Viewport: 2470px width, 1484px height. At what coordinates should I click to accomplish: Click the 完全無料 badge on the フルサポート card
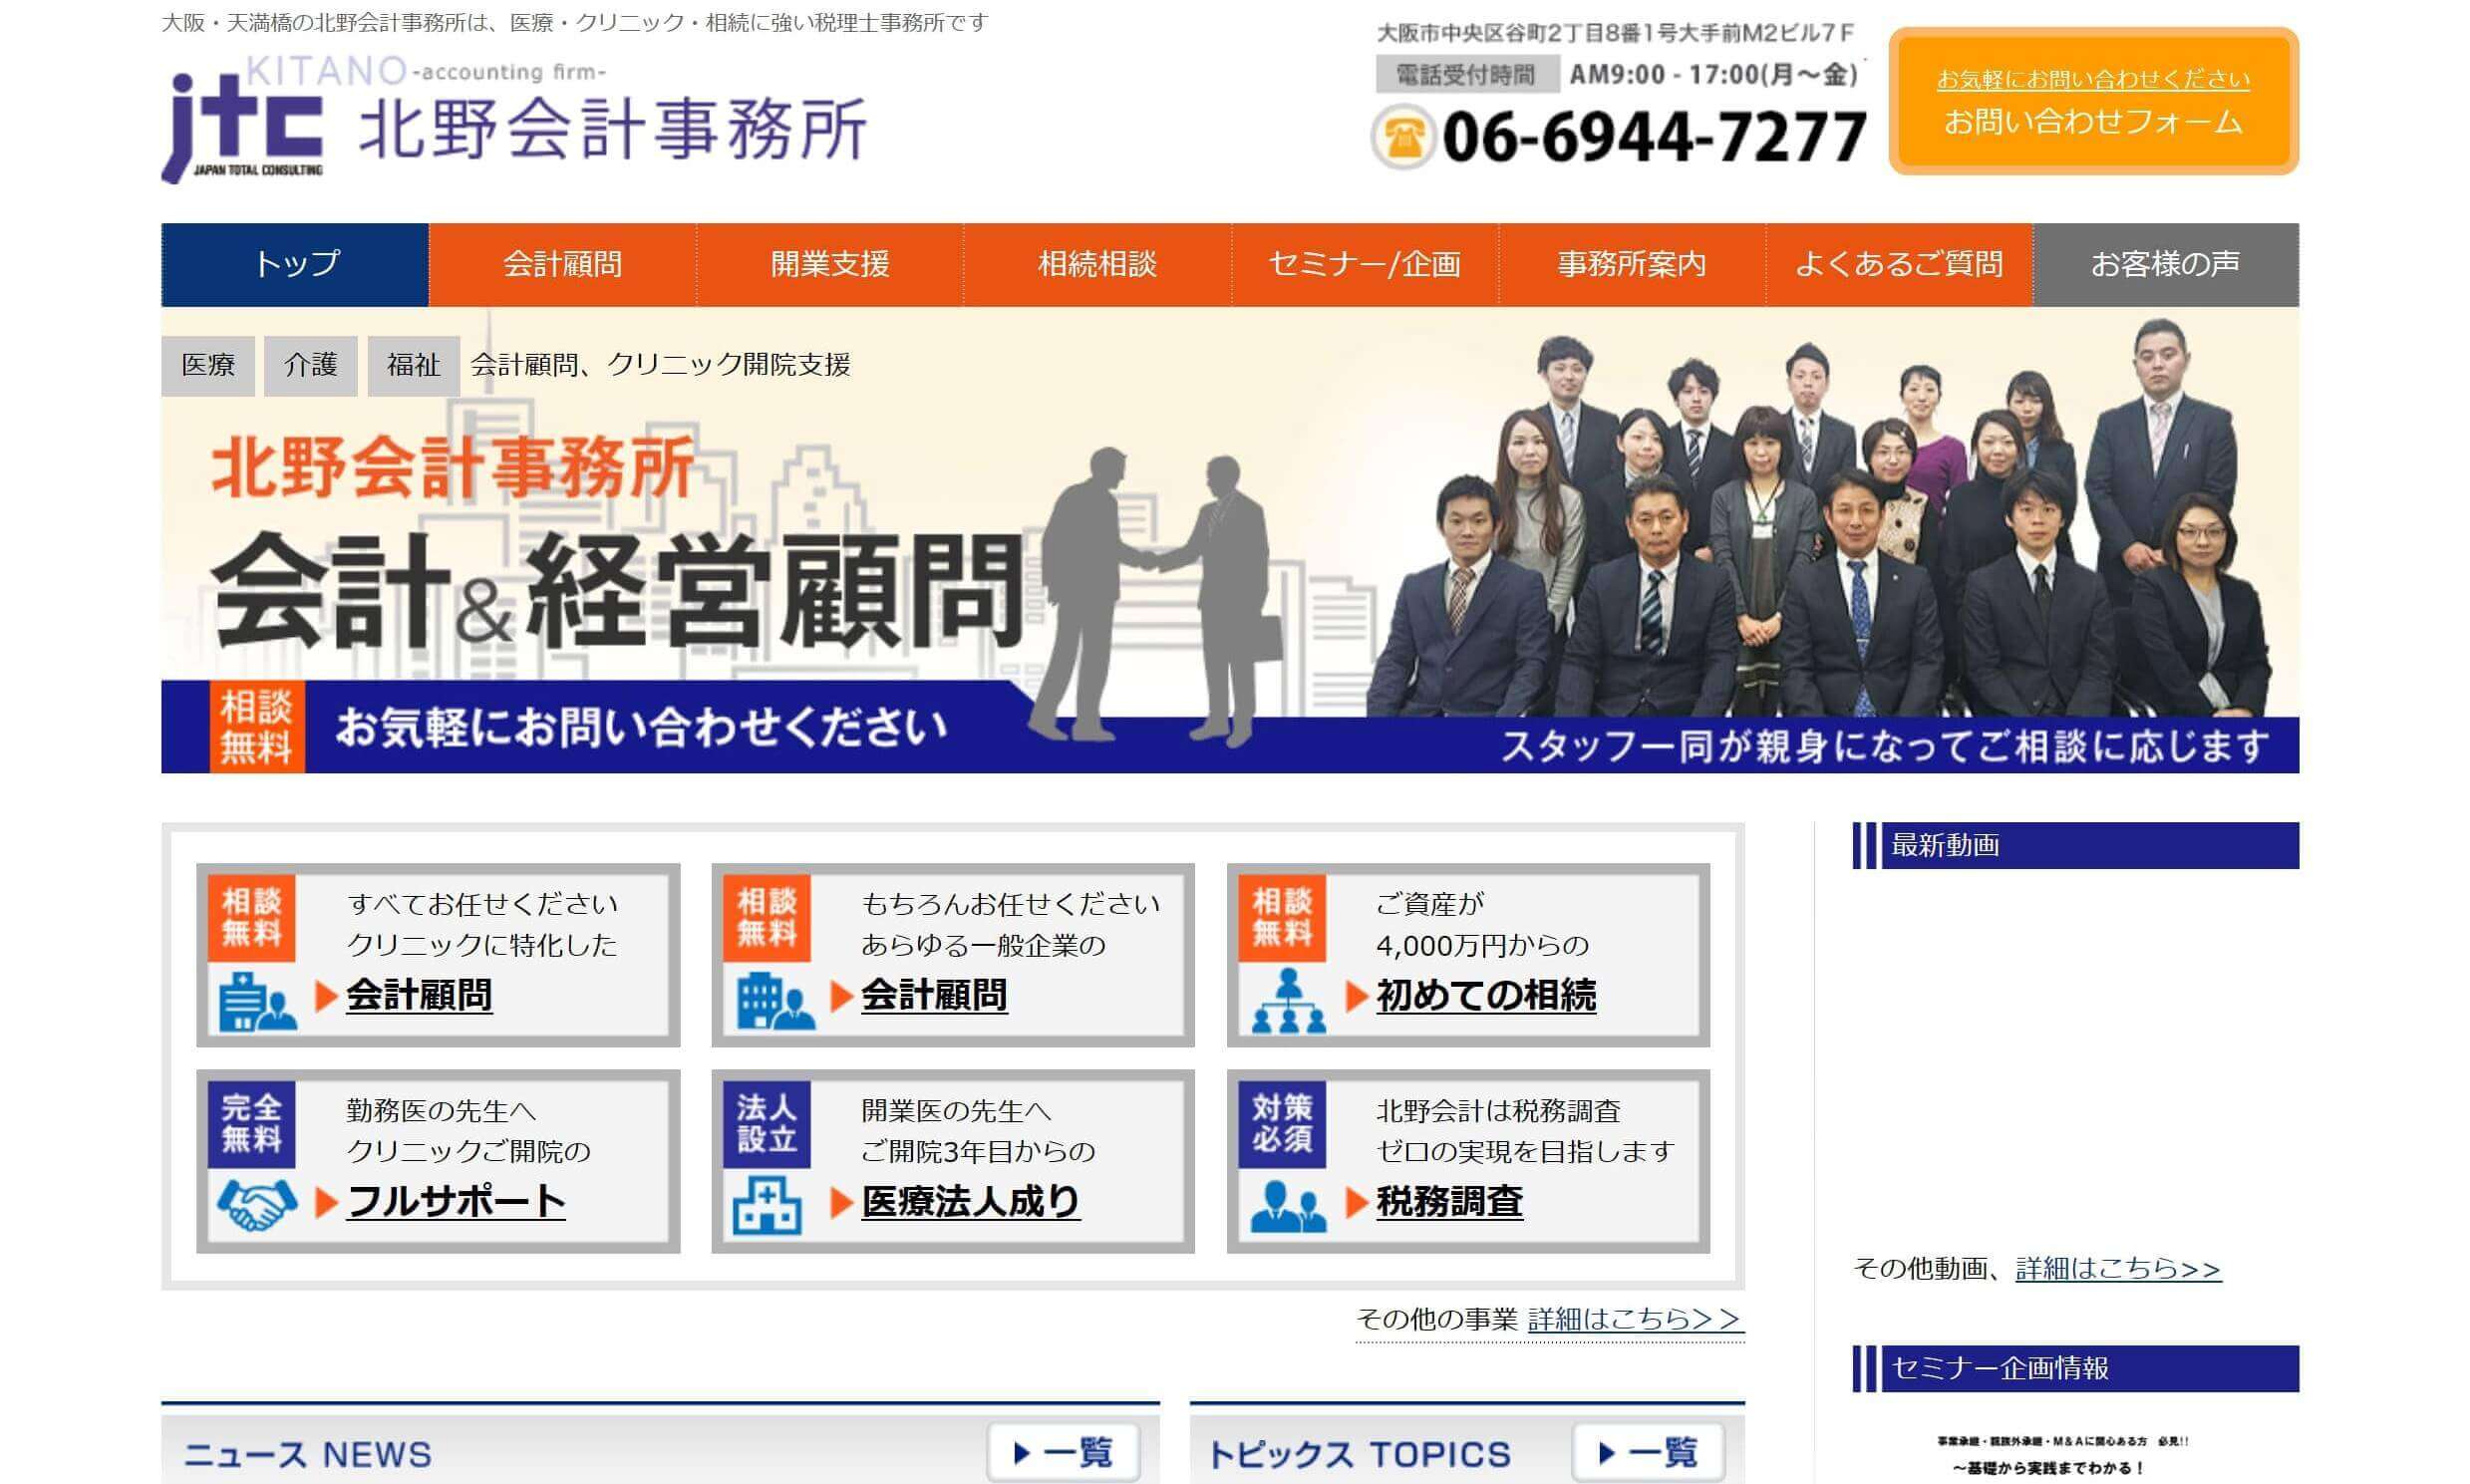click(x=251, y=1124)
